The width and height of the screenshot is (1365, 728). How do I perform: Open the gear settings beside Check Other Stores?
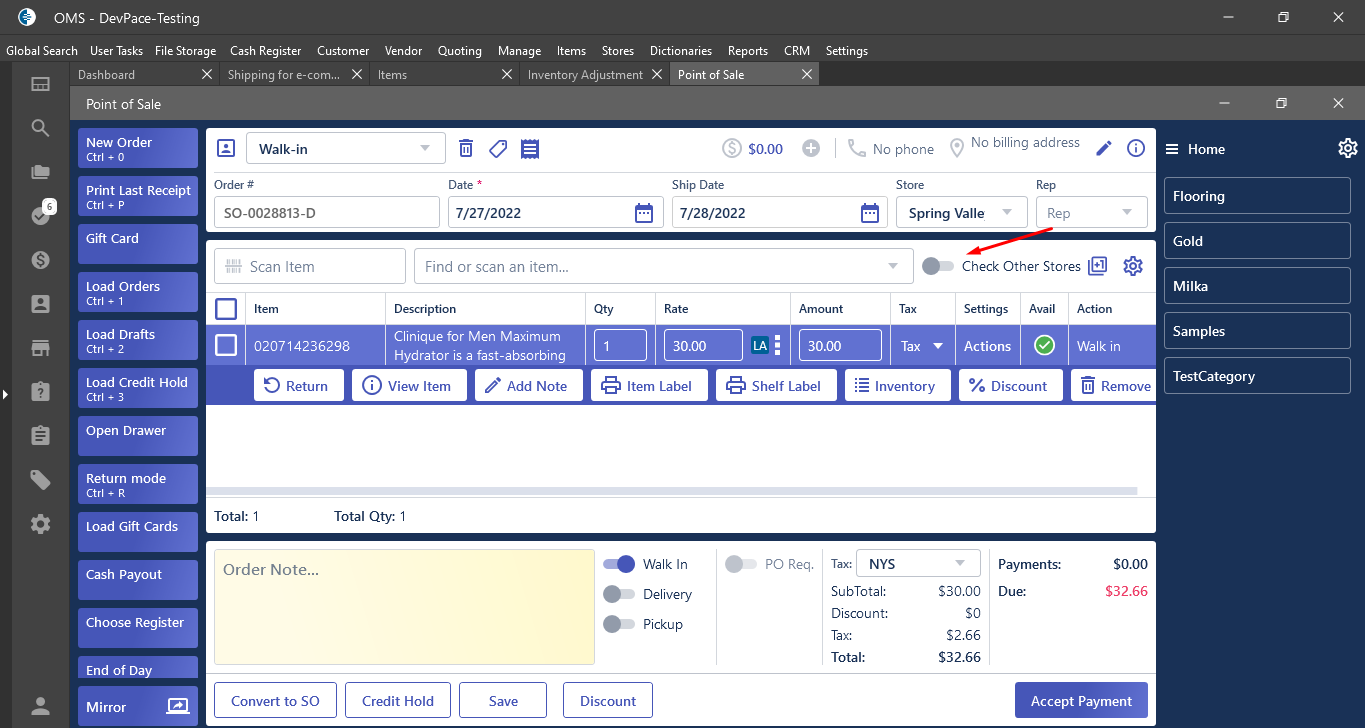pos(1133,266)
